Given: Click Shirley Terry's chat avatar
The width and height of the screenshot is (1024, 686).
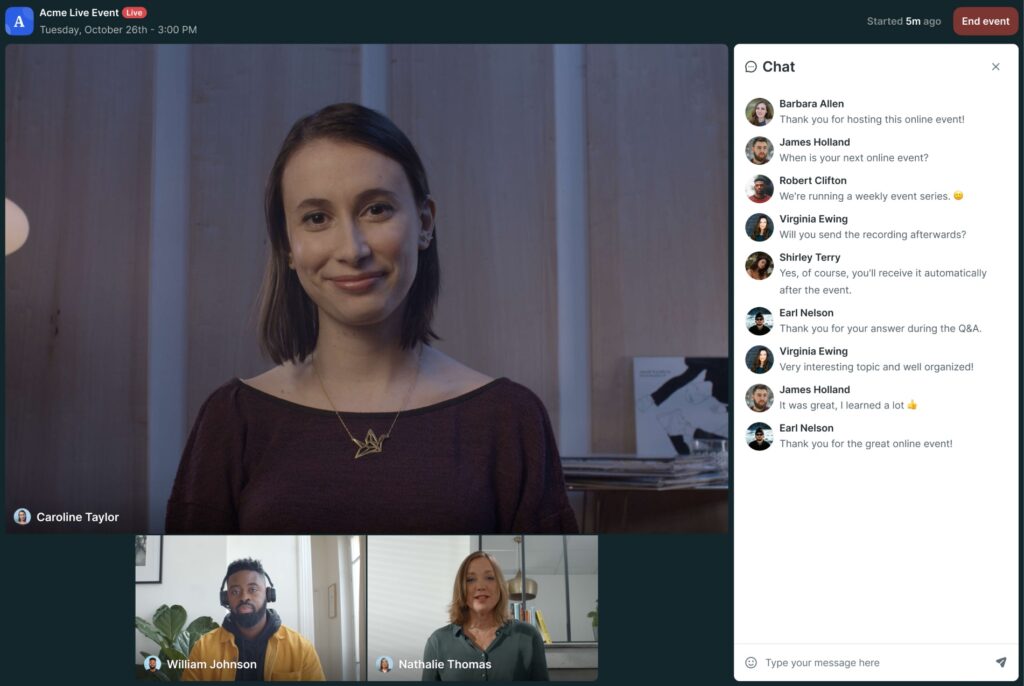Looking at the screenshot, I should [x=760, y=266].
